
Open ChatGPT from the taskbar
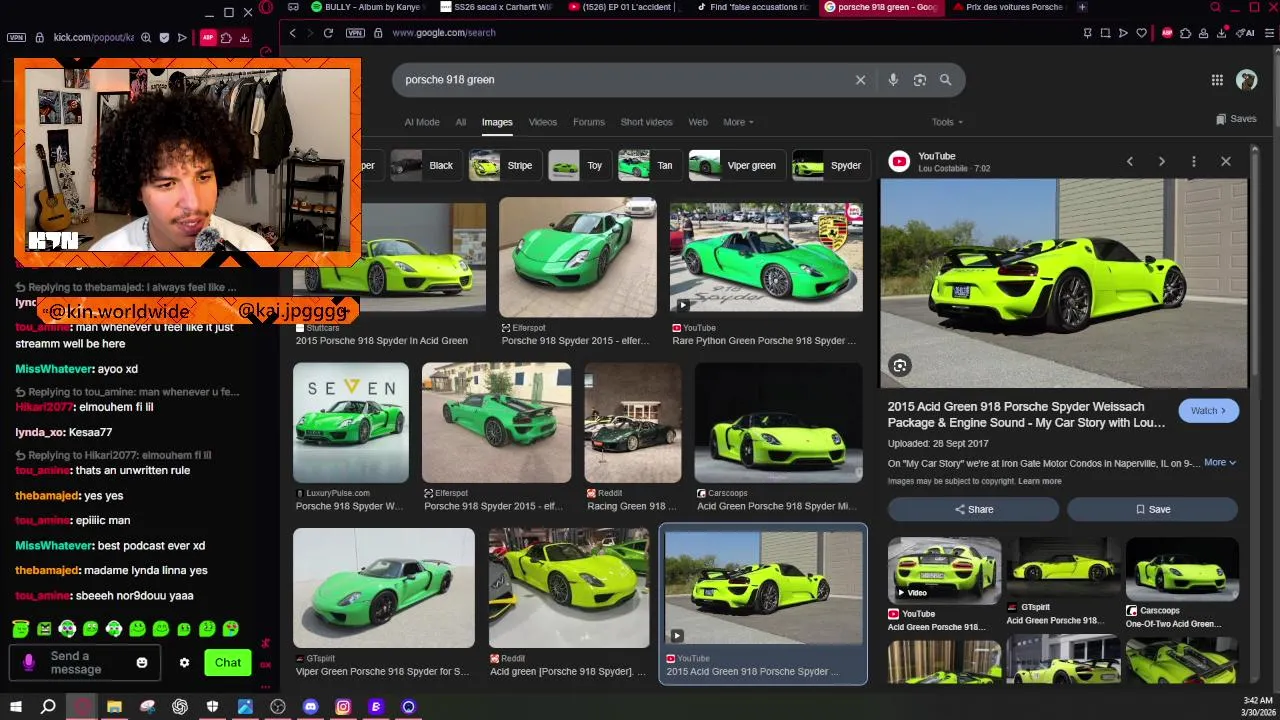[180, 707]
